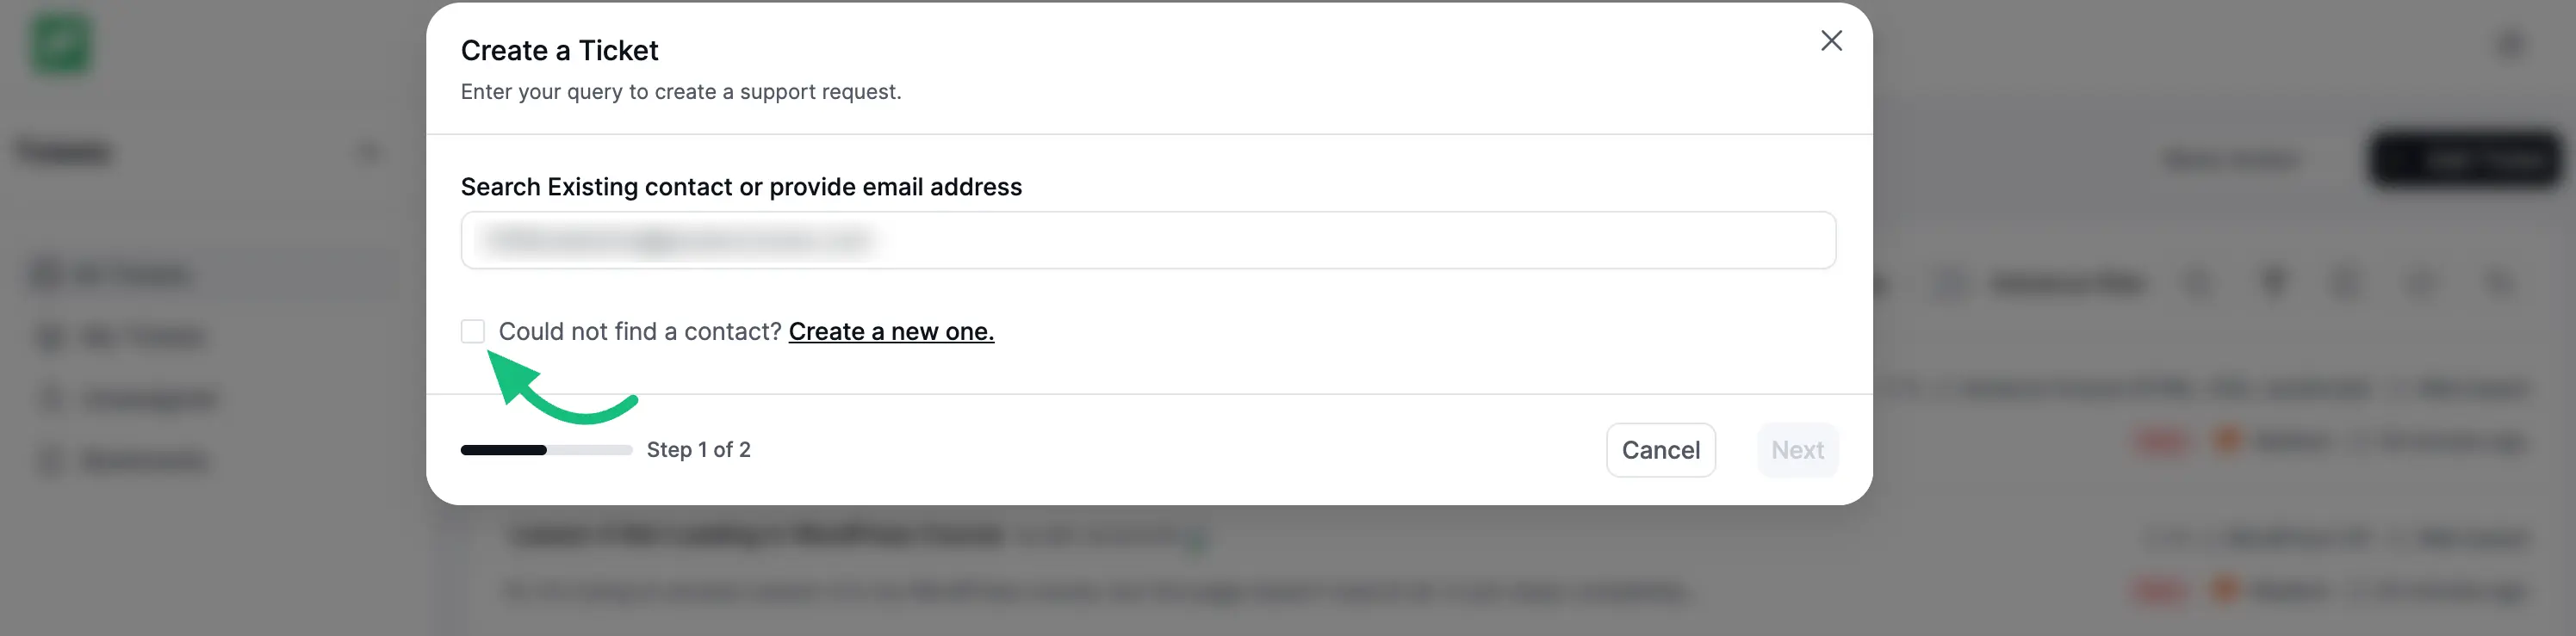This screenshot has height=636, width=2576.
Task: Click the Cancel button in the dialog
Action: coord(1660,450)
